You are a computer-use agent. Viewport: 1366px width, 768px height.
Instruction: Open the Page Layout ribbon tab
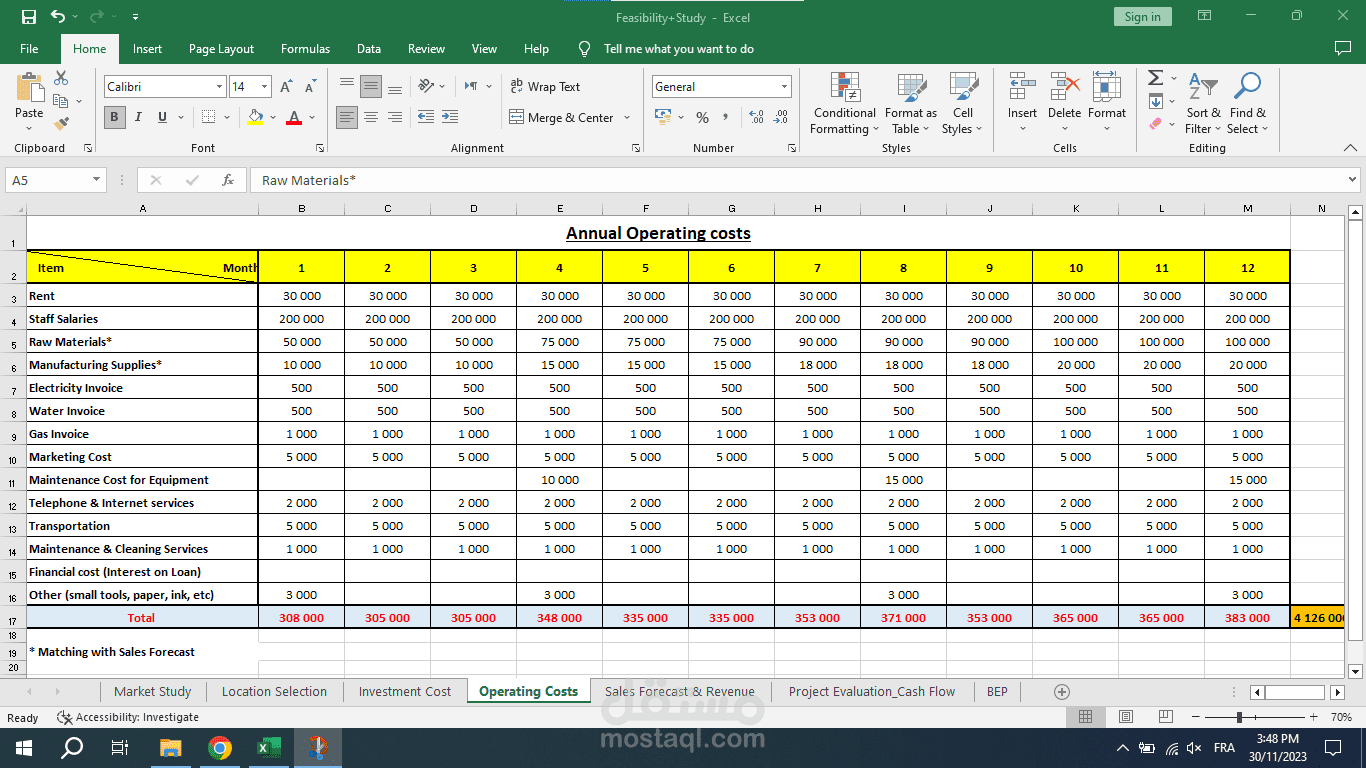pos(221,49)
